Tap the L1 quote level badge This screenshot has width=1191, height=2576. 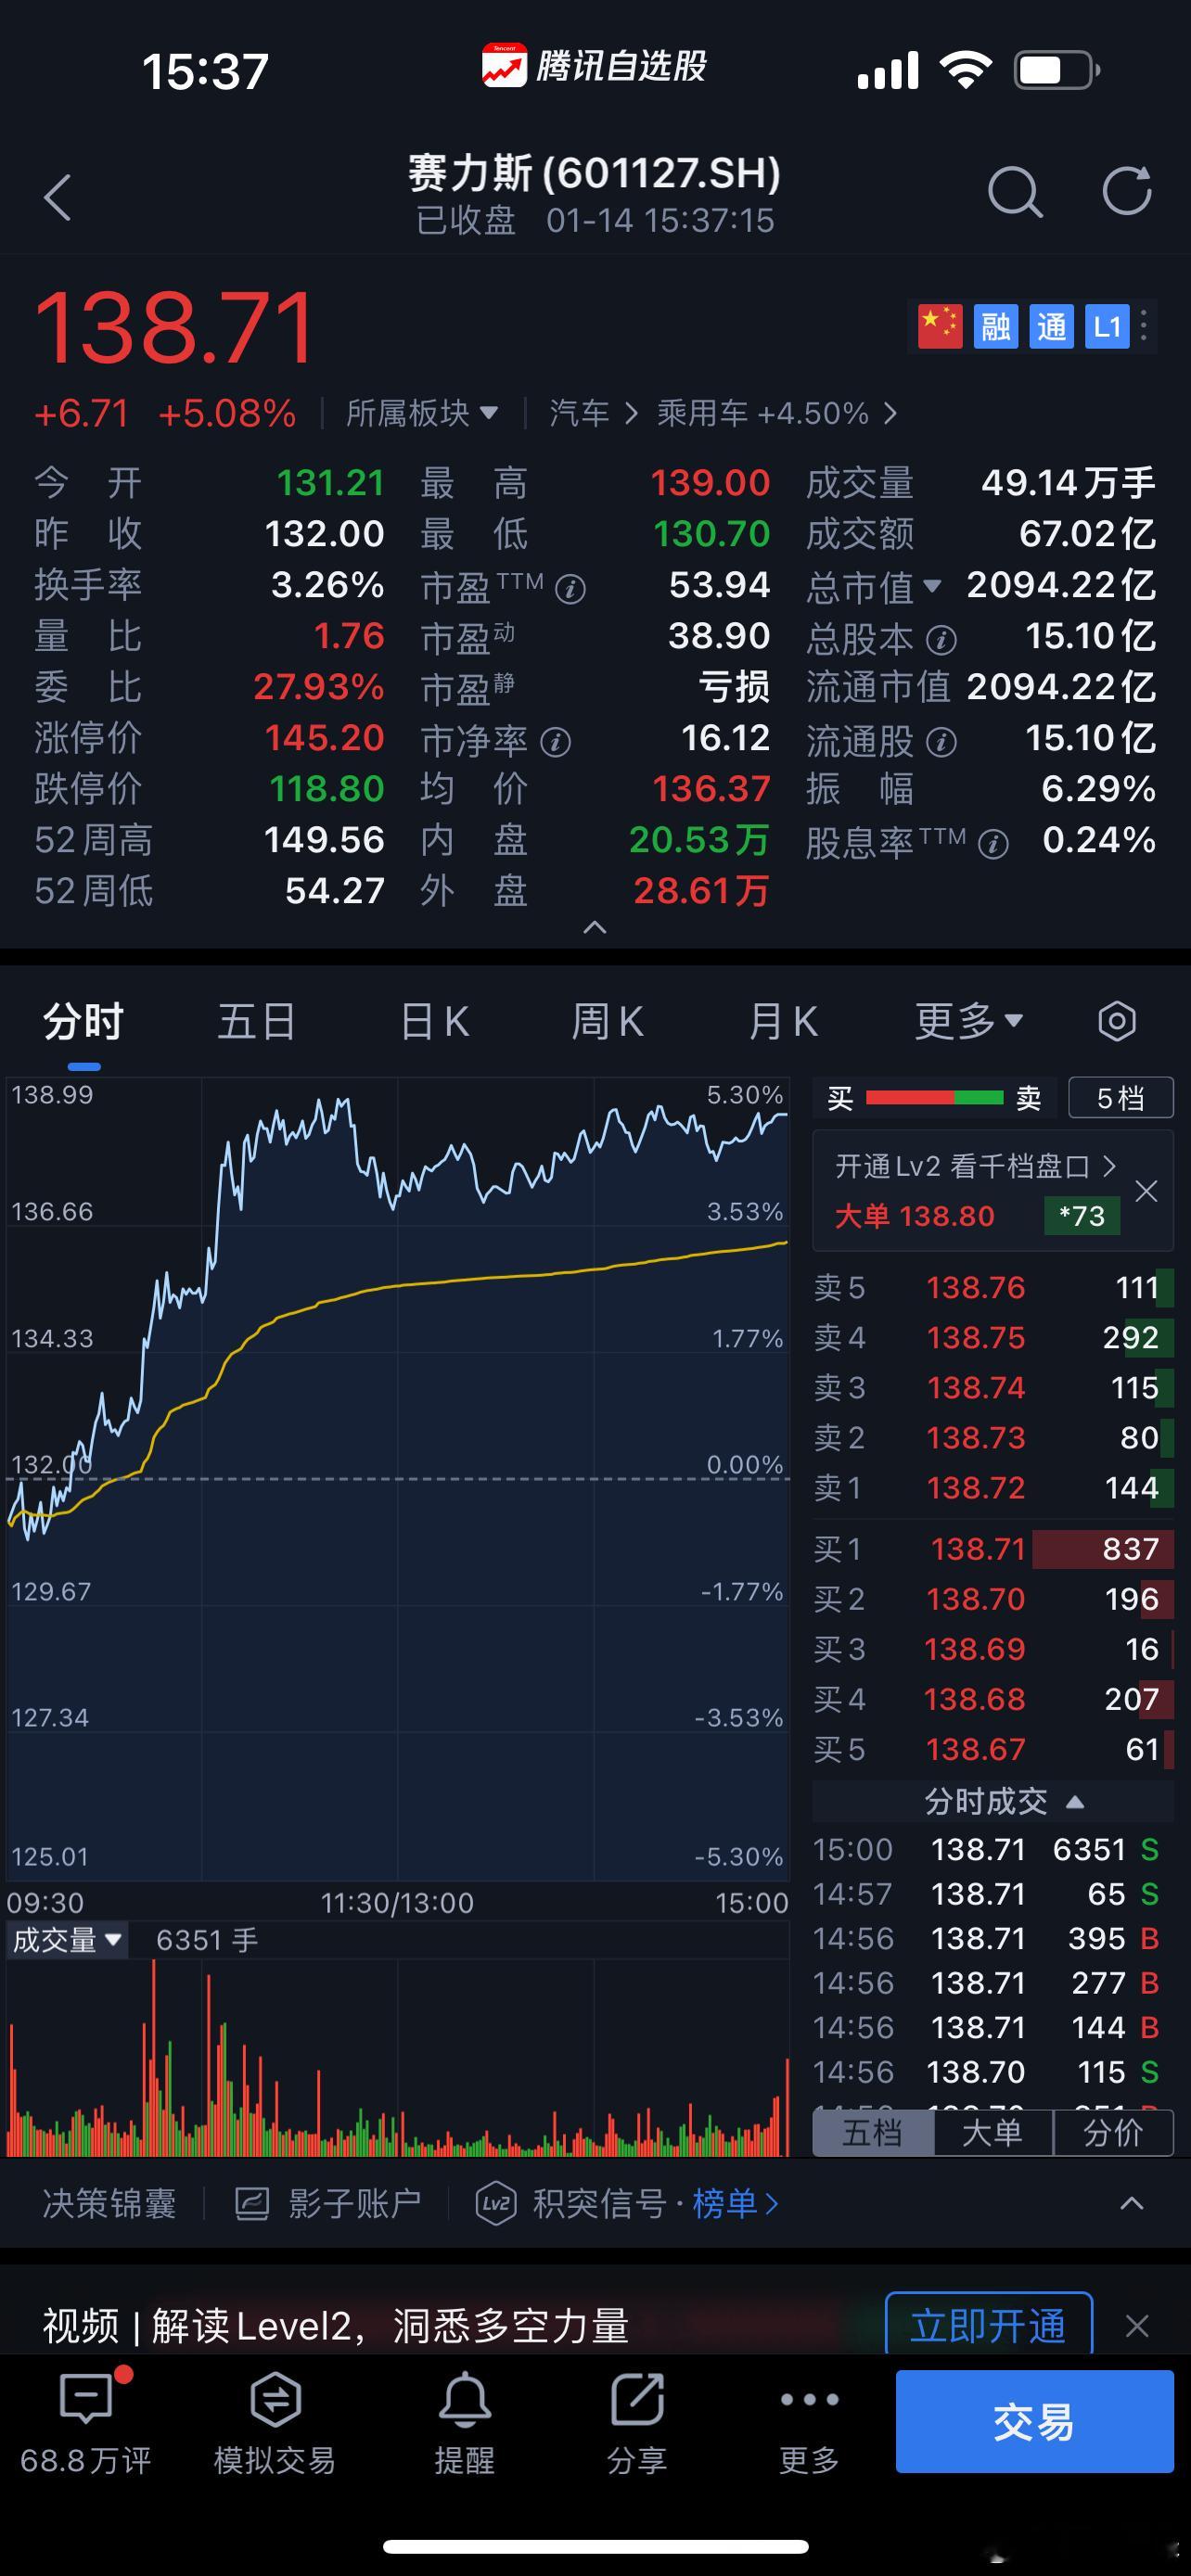[x=1107, y=326]
